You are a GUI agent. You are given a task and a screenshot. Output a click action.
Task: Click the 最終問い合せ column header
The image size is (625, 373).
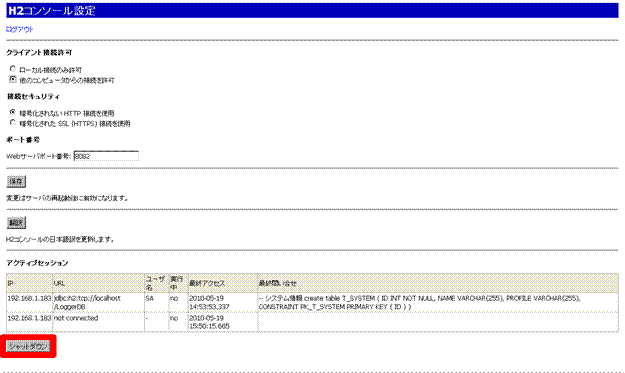point(438,283)
